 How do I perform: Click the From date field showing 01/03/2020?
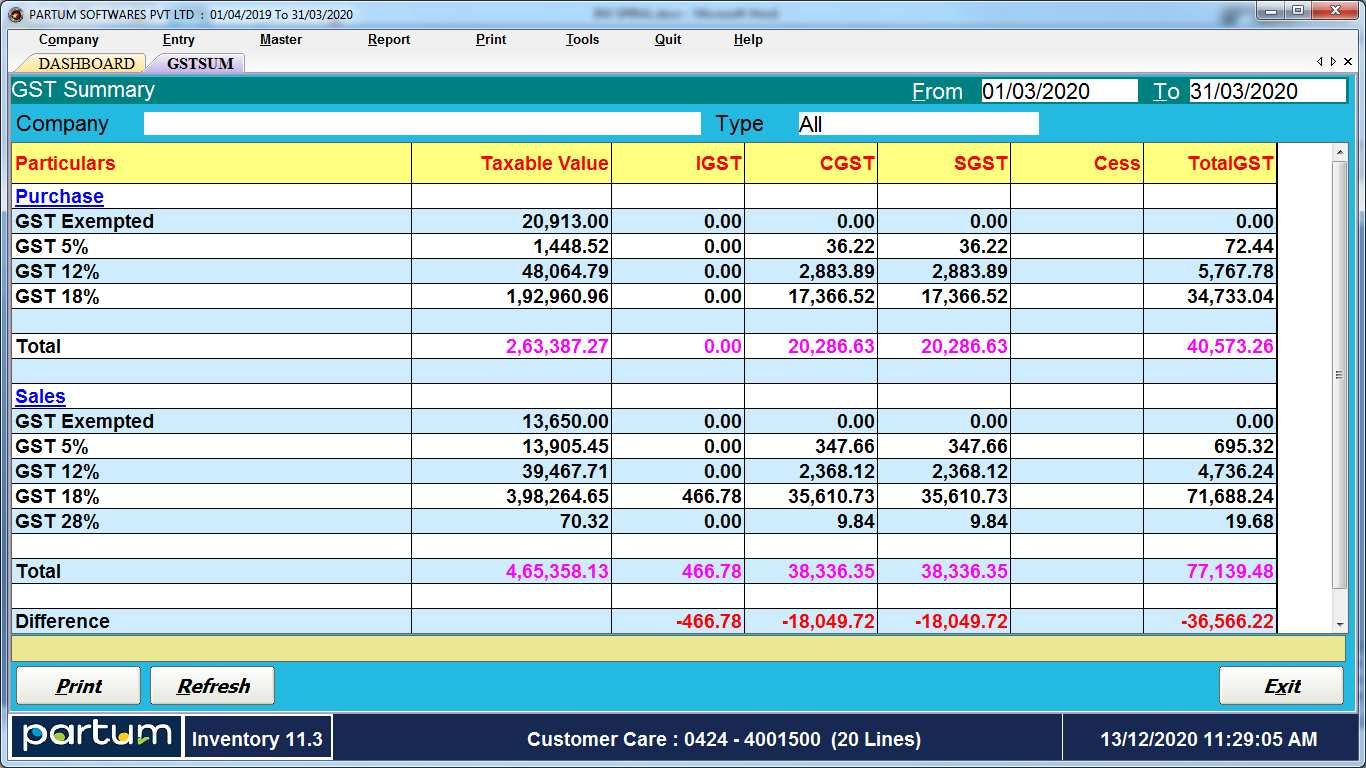coord(1060,90)
